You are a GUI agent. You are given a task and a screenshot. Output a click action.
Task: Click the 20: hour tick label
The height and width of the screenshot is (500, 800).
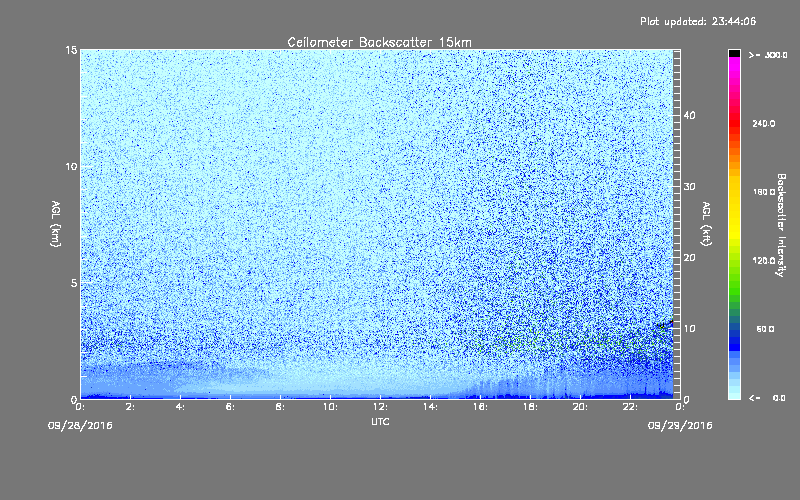[x=580, y=407]
